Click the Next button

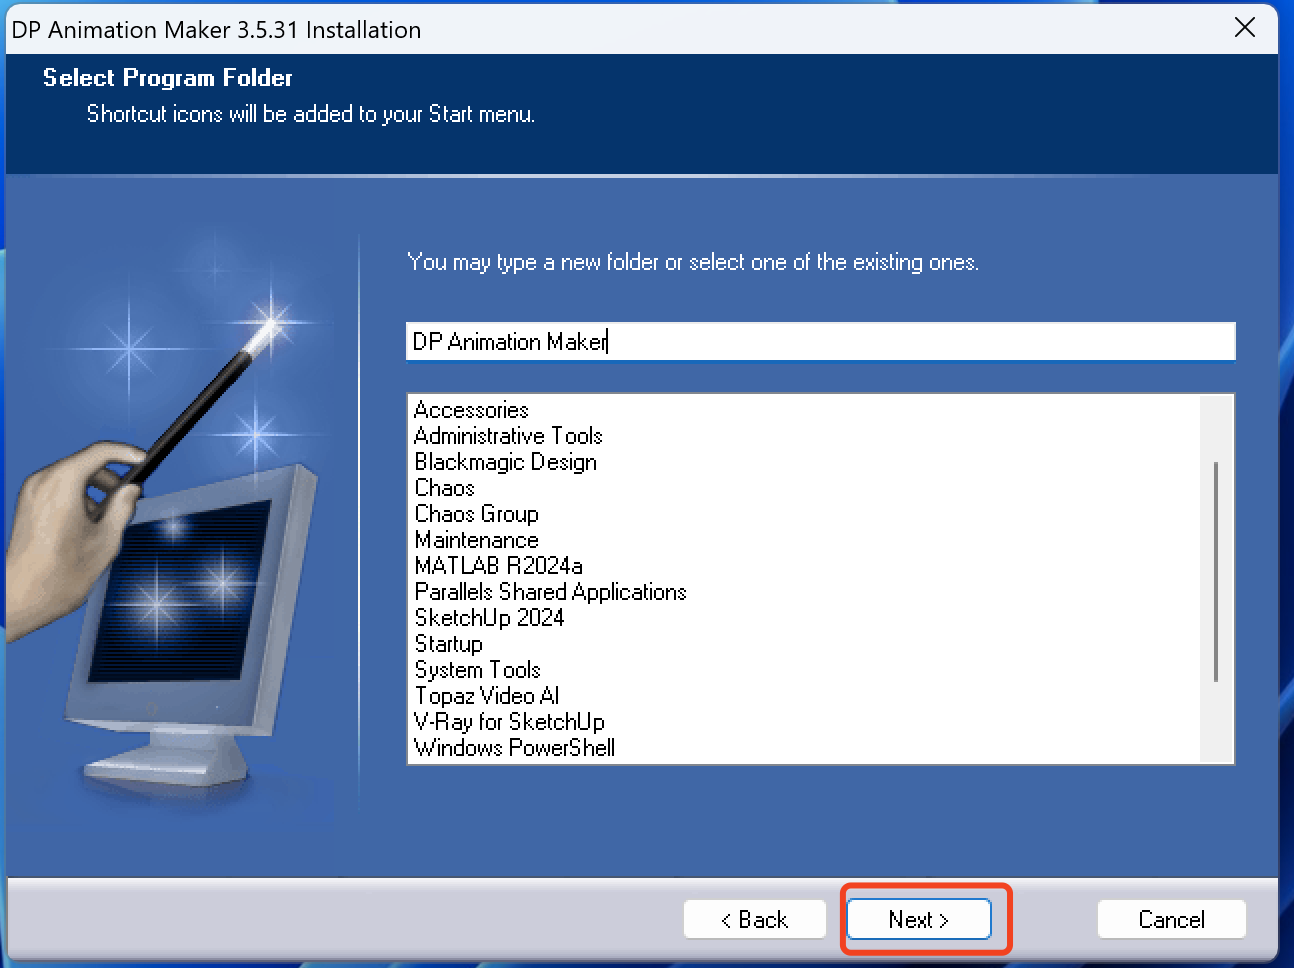tap(918, 919)
